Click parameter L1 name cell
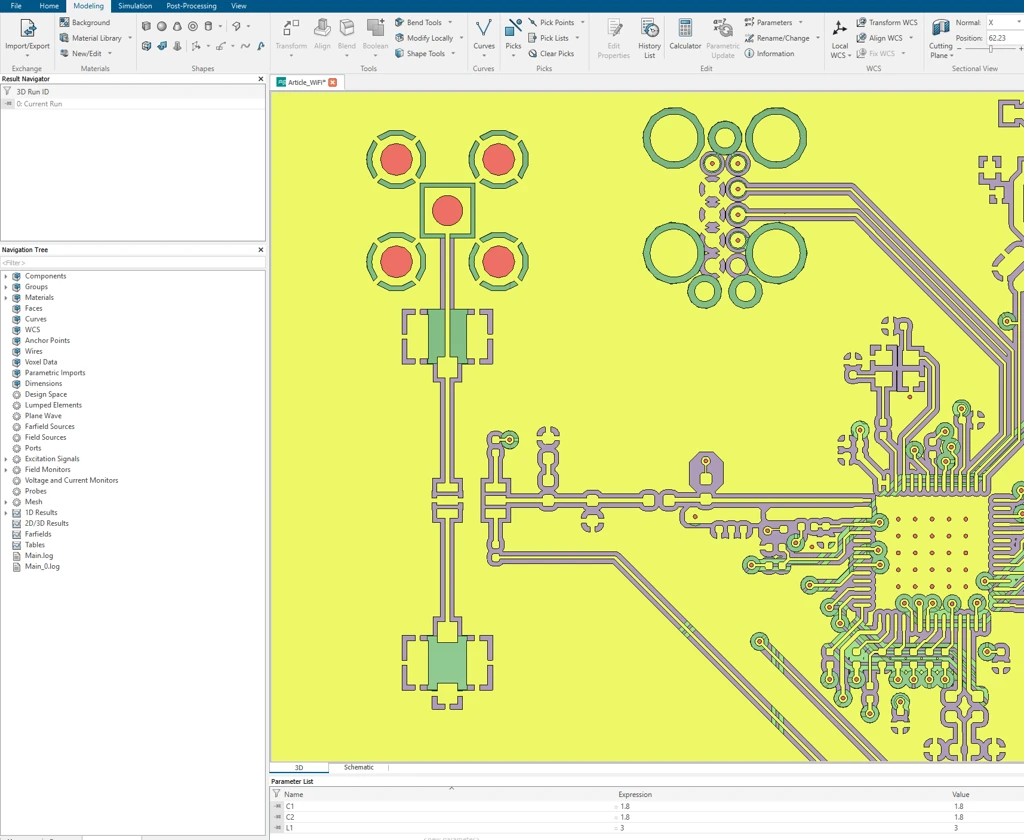 [289, 828]
